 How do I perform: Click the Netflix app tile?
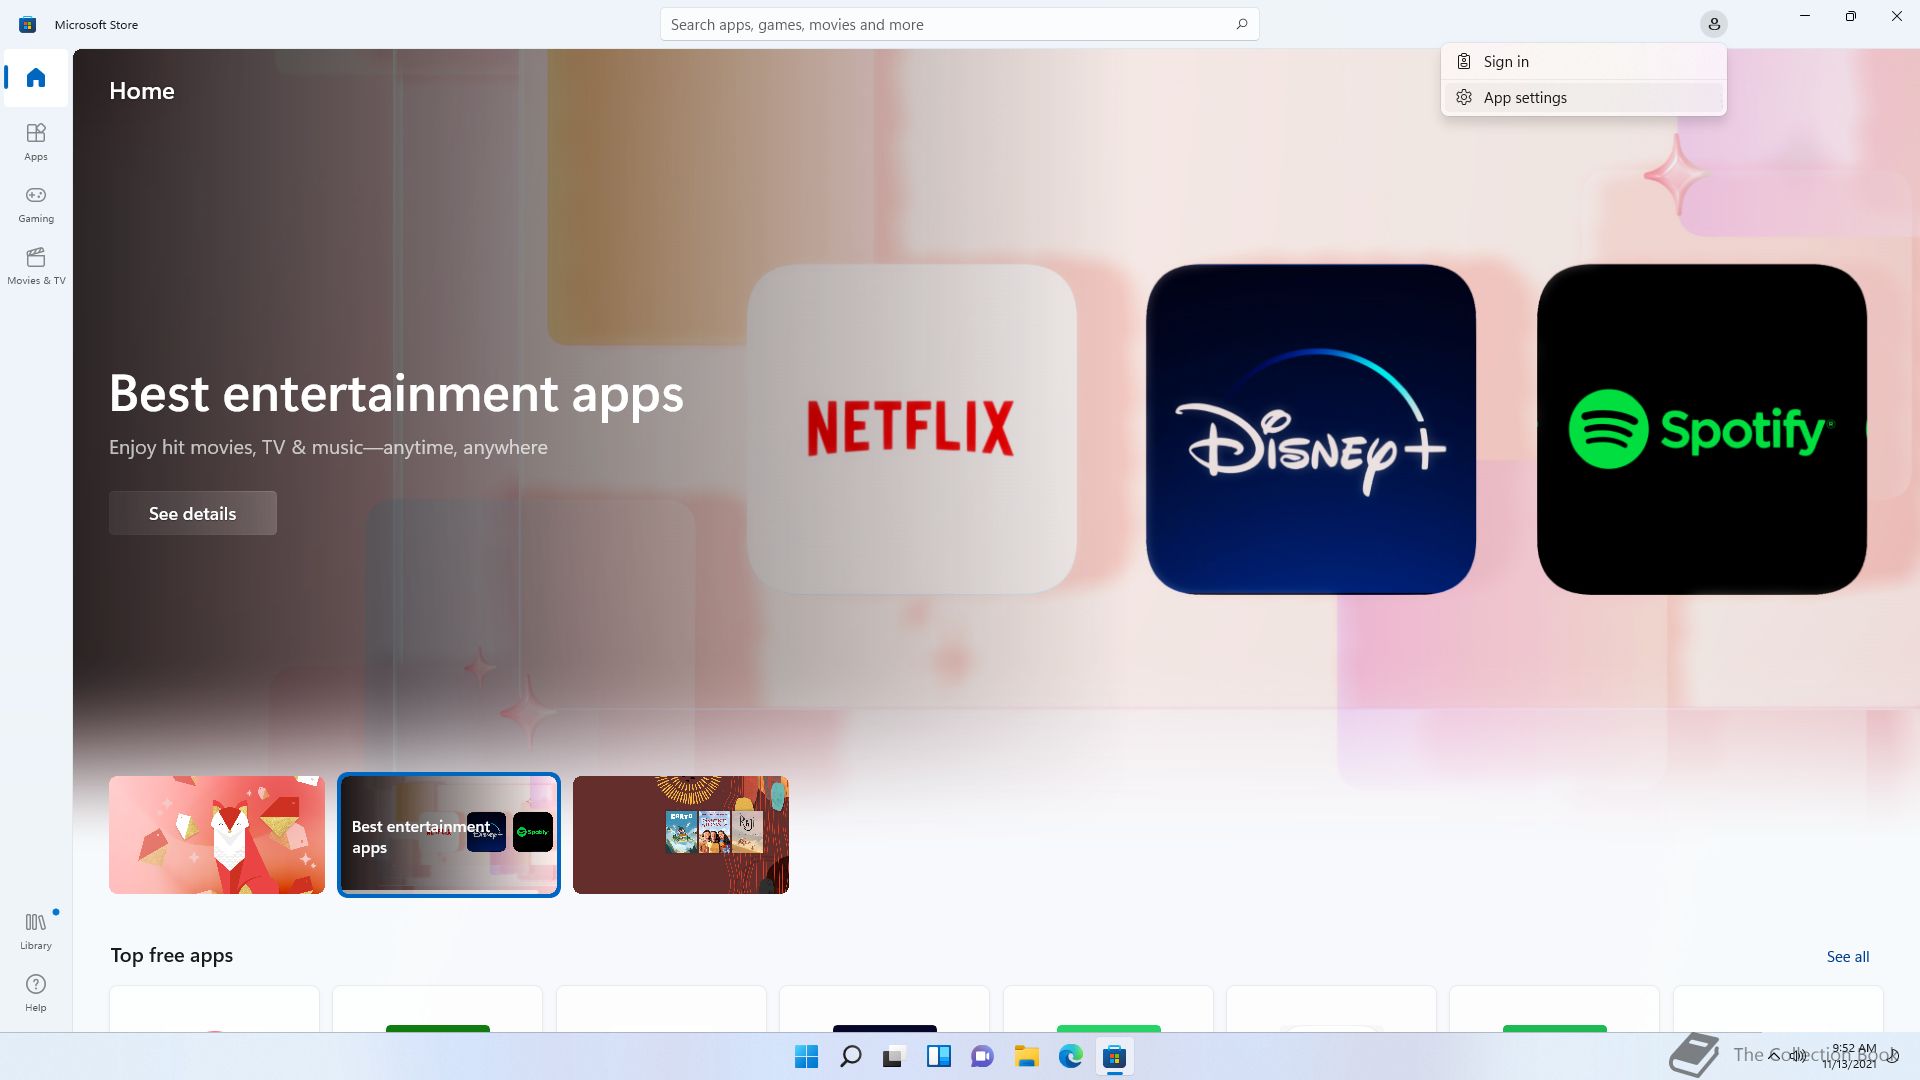coord(911,429)
